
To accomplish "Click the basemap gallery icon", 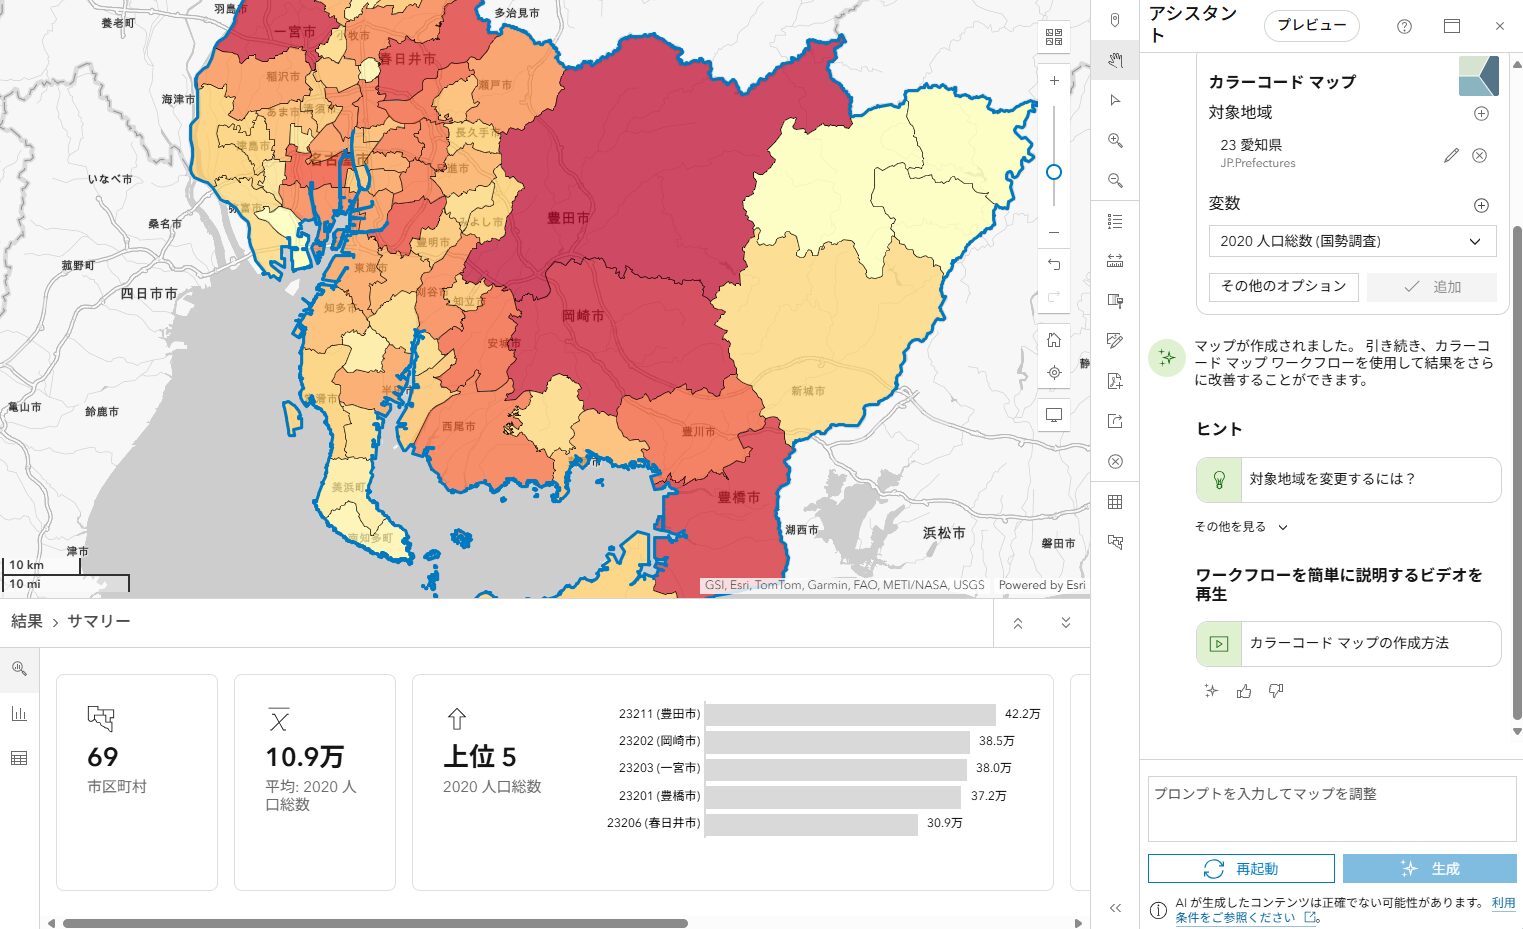I will tap(1054, 37).
